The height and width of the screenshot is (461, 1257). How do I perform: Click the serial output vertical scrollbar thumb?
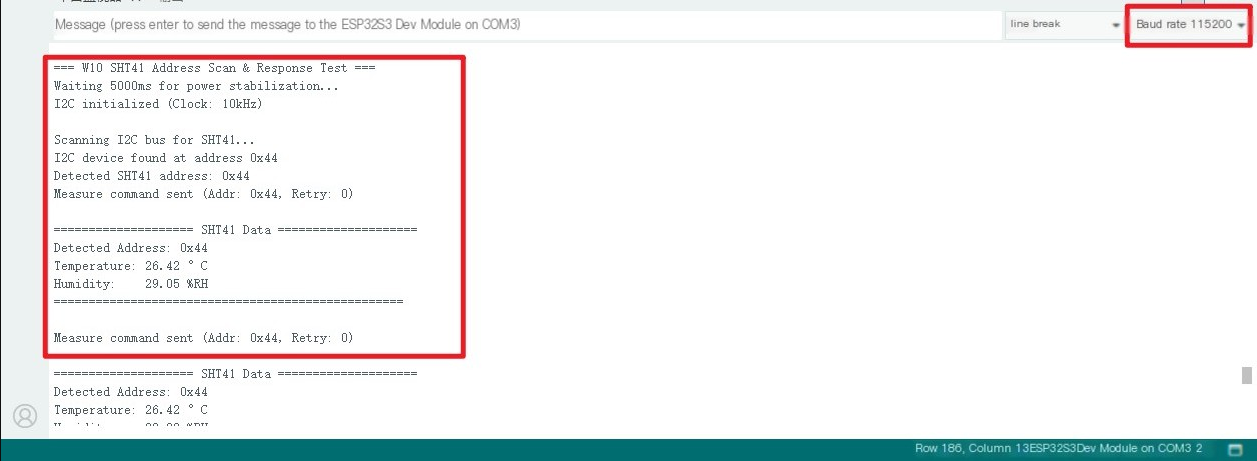tap(1246, 375)
